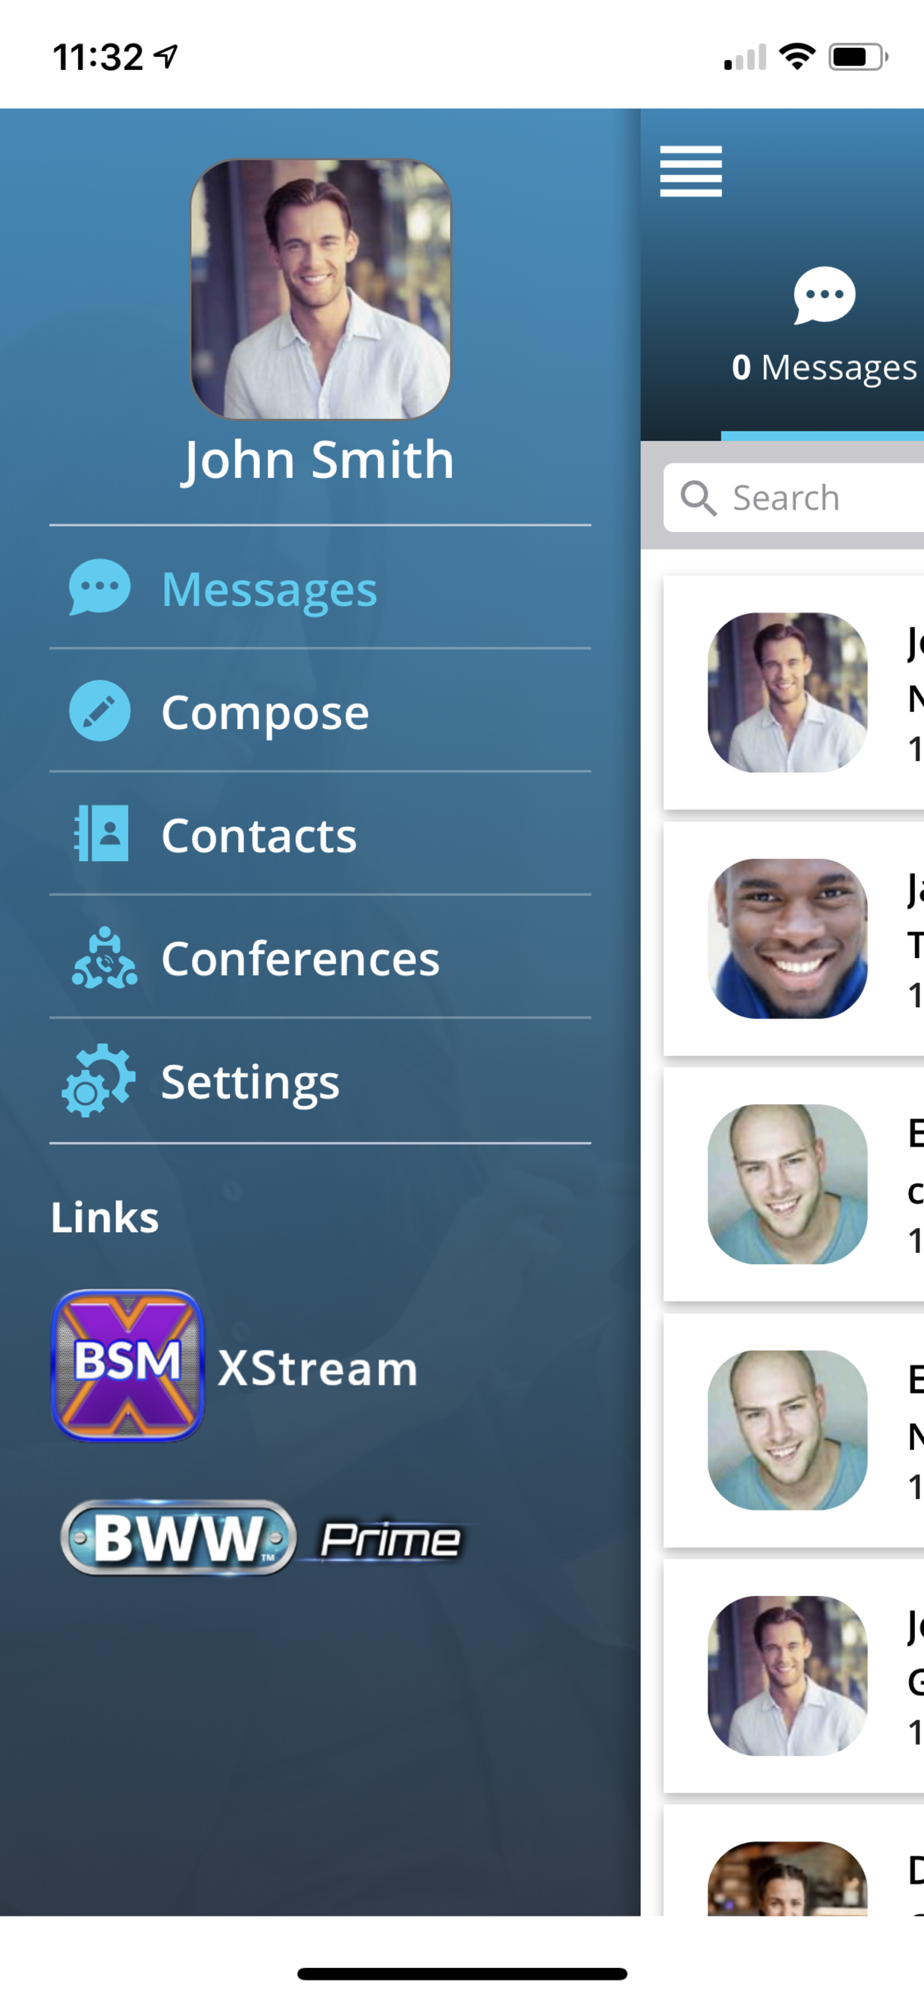Click the Search input field

pyautogui.click(x=794, y=497)
